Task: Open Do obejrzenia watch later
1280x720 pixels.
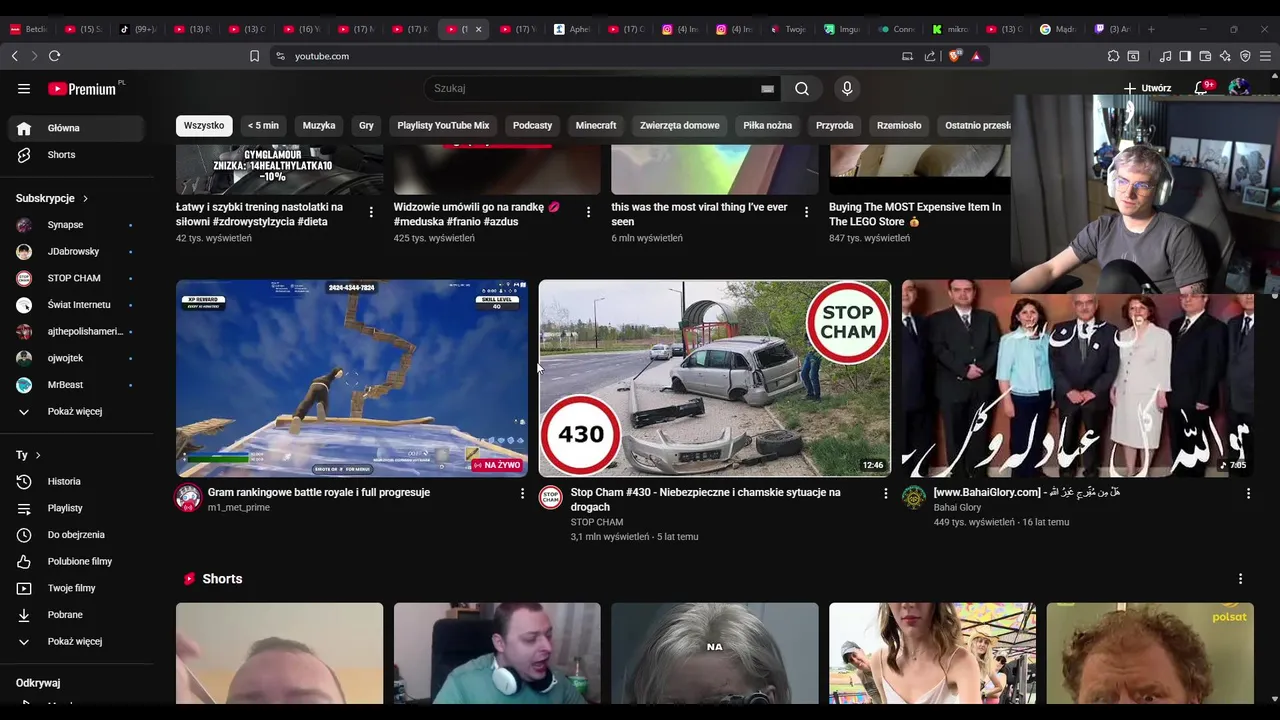Action: point(77,535)
